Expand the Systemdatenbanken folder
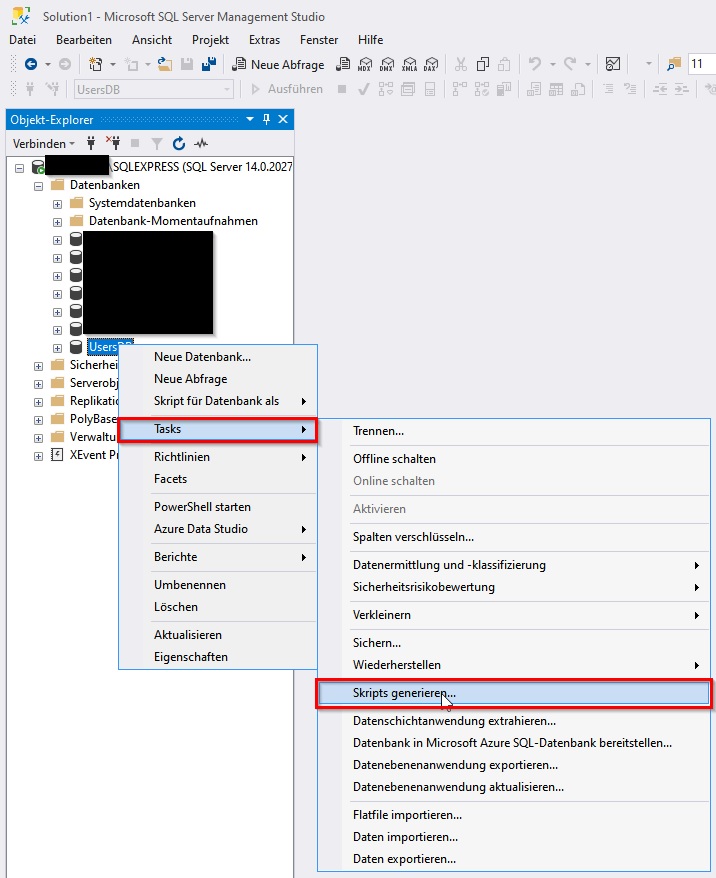Screen dimensions: 716x878 point(57,204)
